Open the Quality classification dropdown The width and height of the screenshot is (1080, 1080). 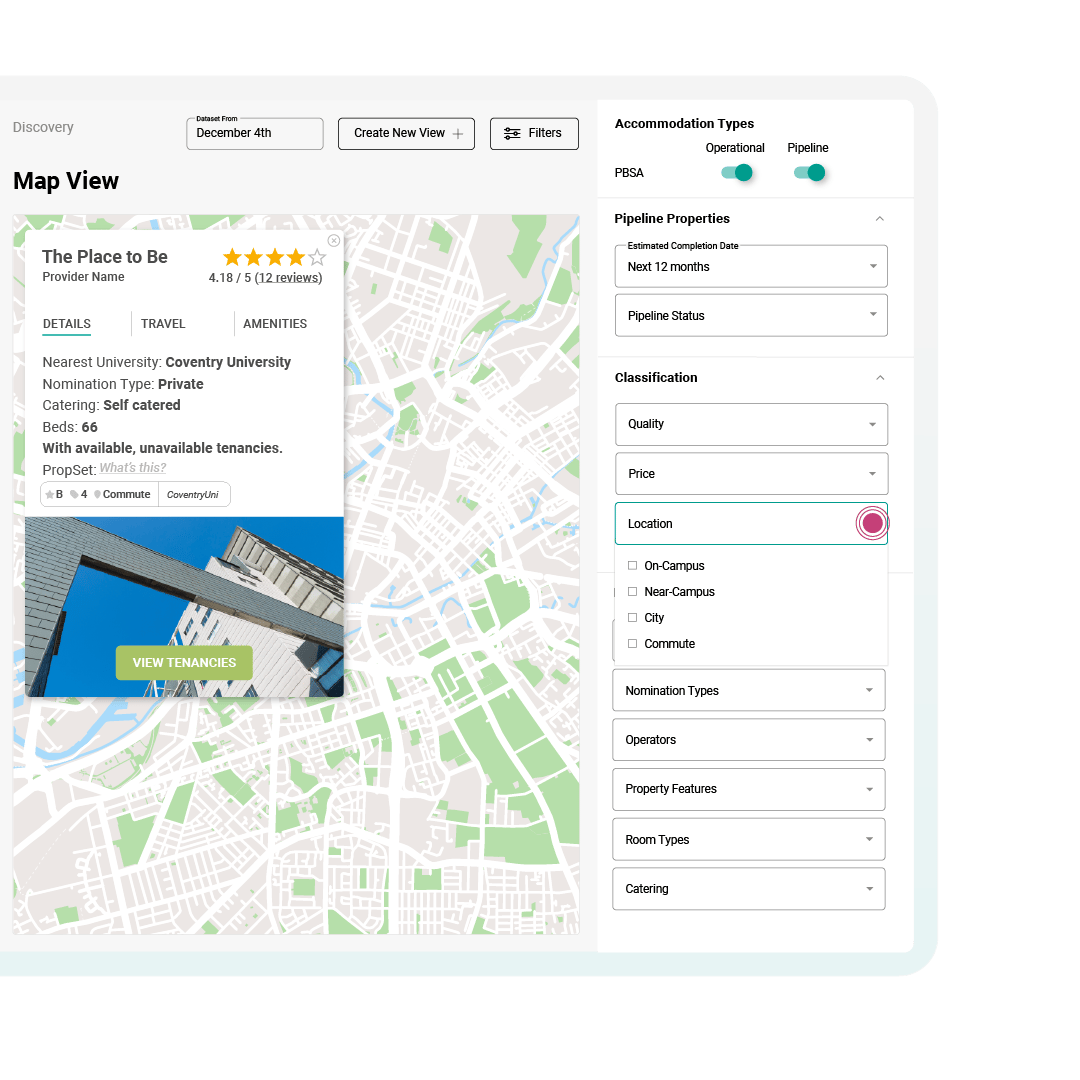(x=751, y=424)
